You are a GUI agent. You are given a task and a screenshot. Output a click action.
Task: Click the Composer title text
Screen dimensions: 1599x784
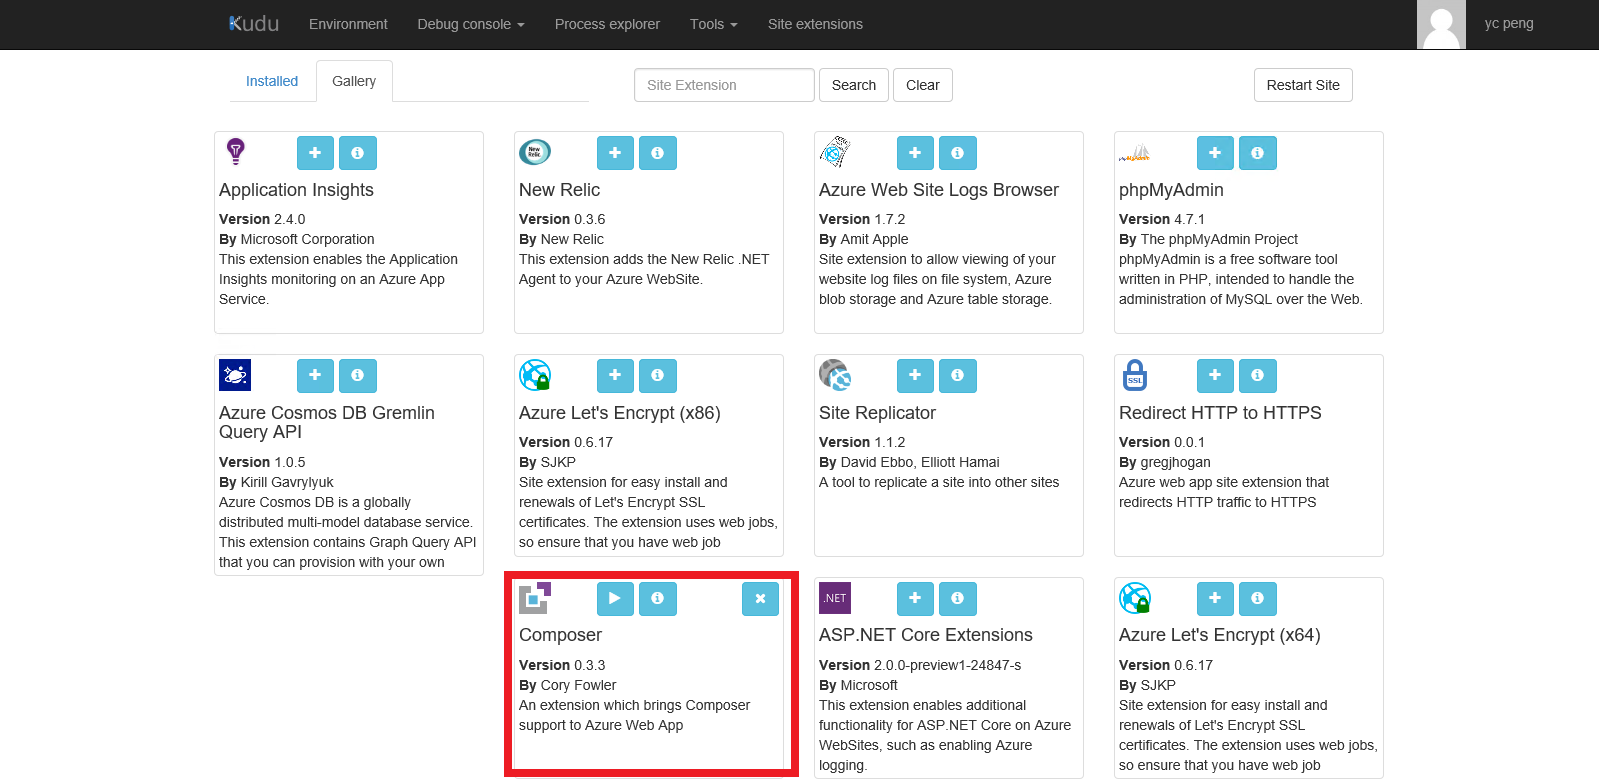tap(560, 635)
